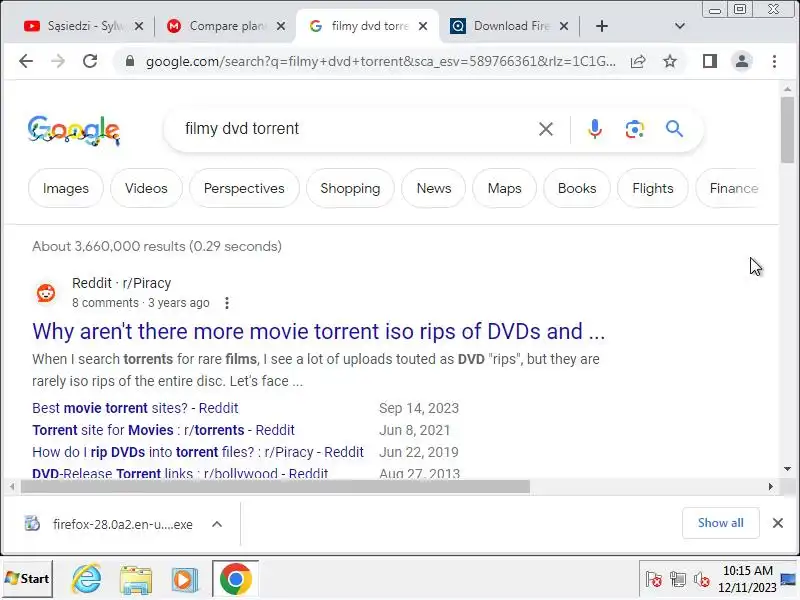This screenshot has height=600, width=800.
Task: Open 'DVD-Release Torrent links' Reddit link
Action: [x=180, y=473]
